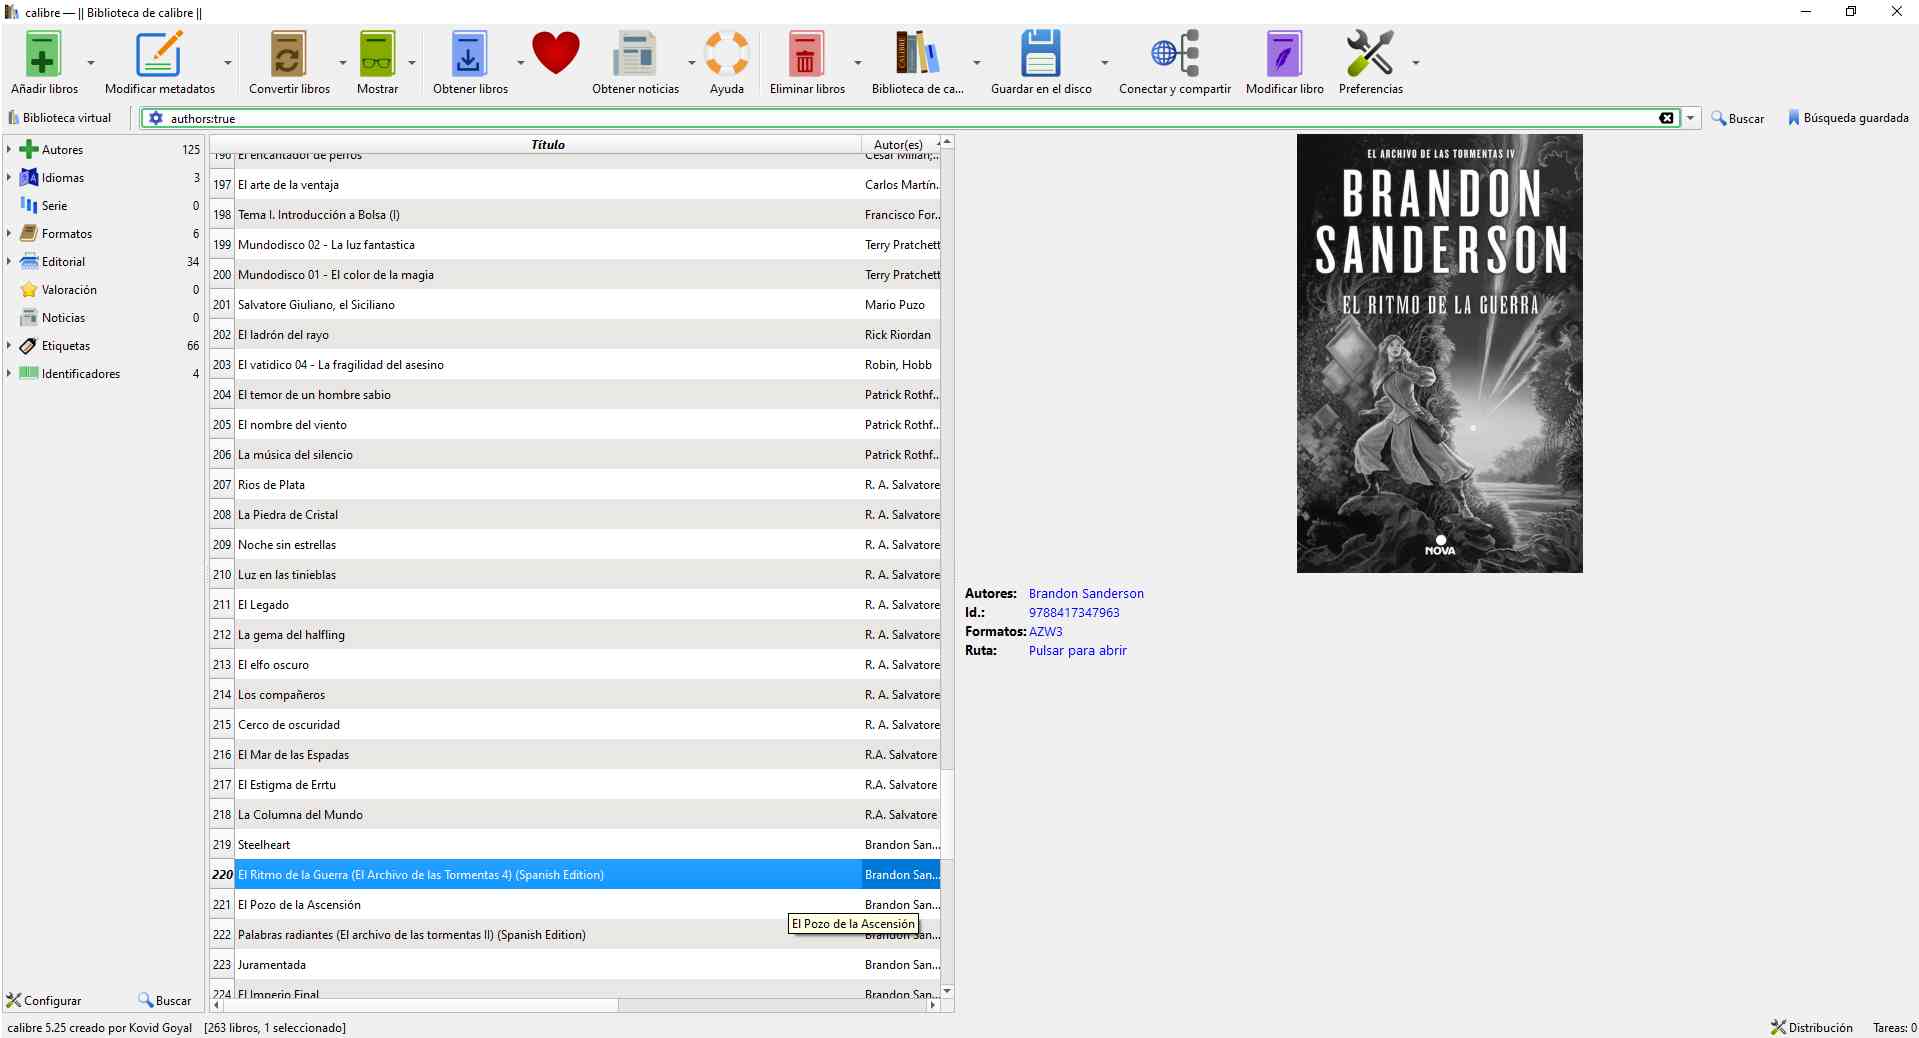Open Preferencias tools icon
This screenshot has width=1919, height=1038.
click(x=1369, y=55)
